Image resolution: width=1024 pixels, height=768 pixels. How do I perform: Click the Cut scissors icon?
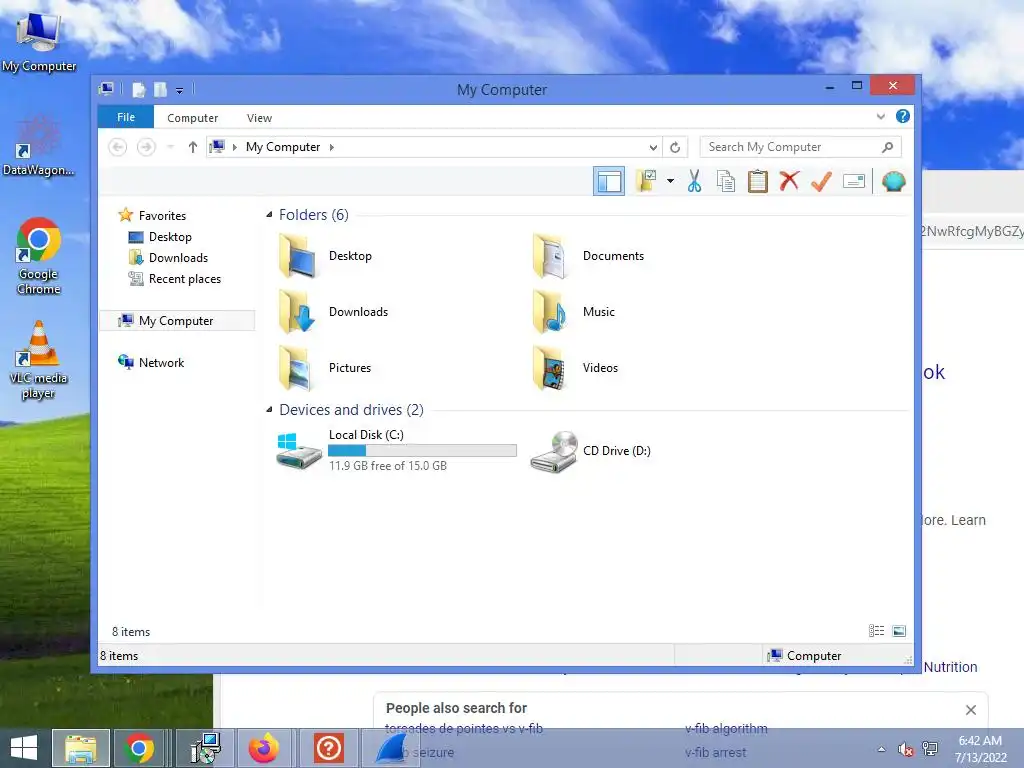click(694, 181)
